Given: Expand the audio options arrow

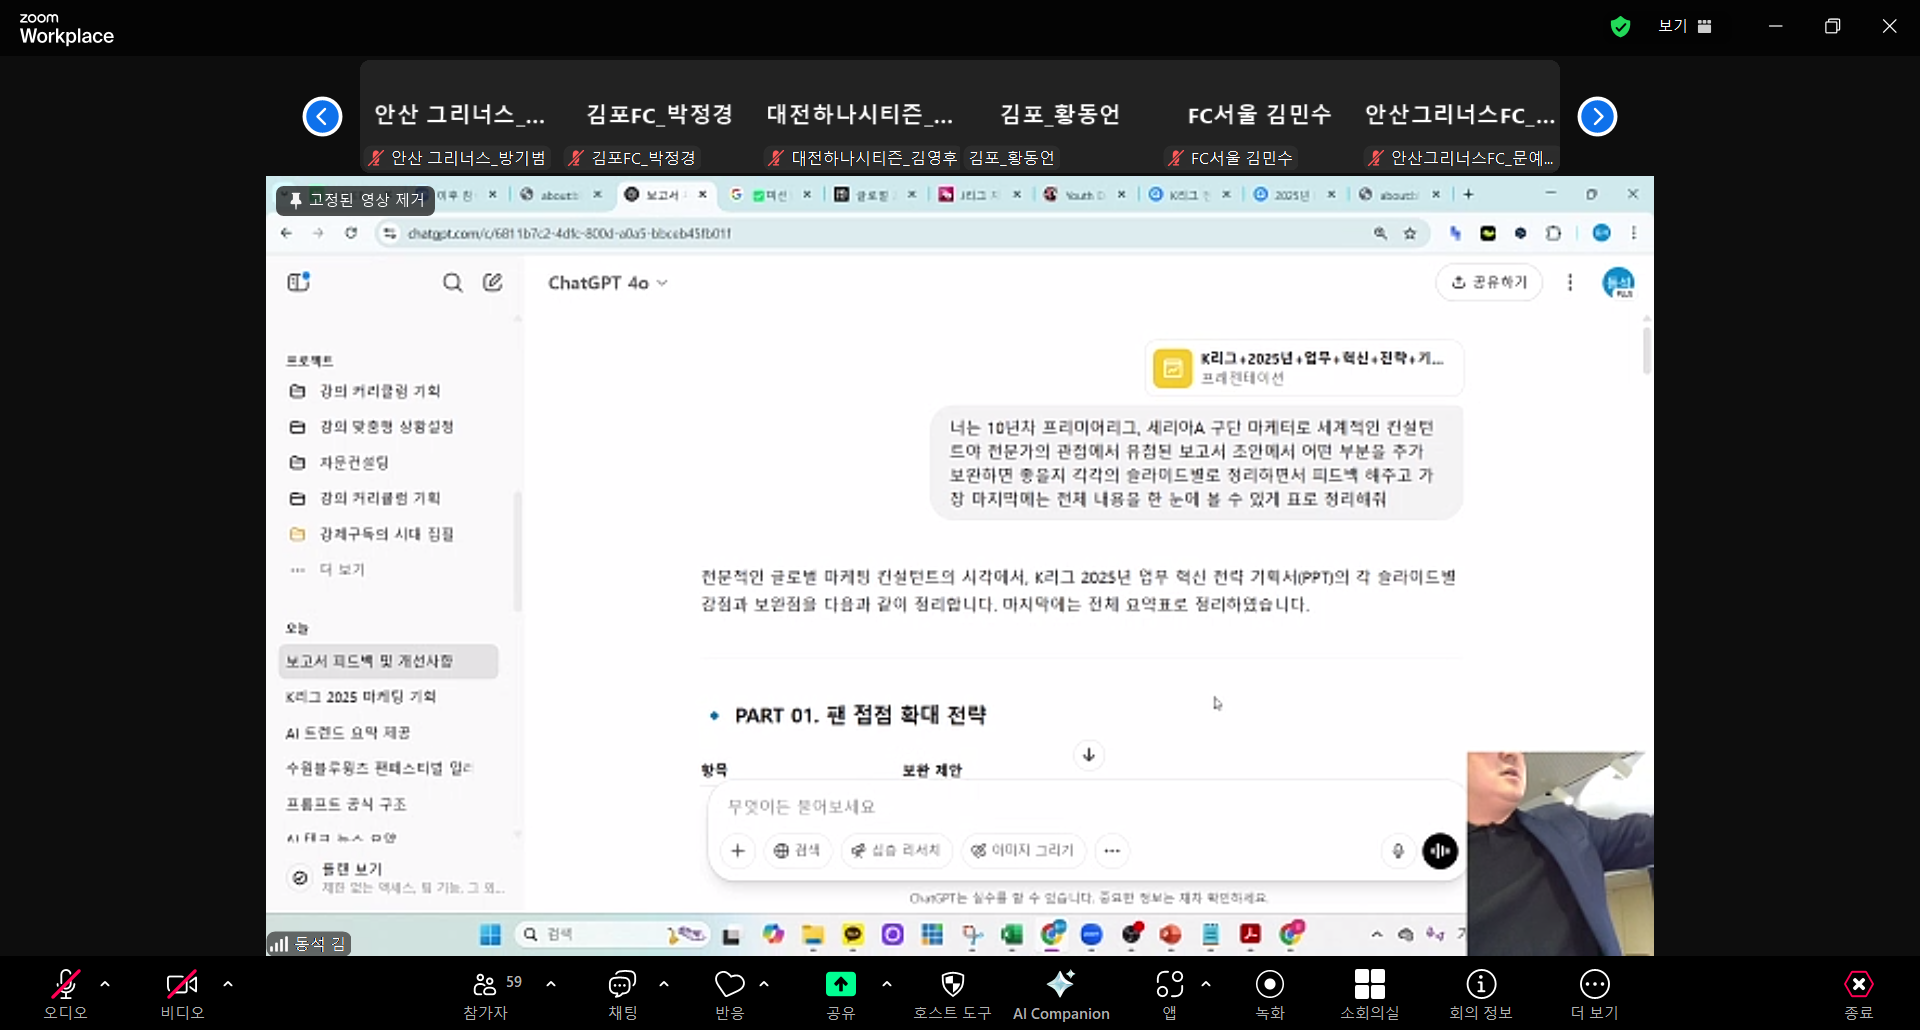Looking at the screenshot, I should click(105, 985).
